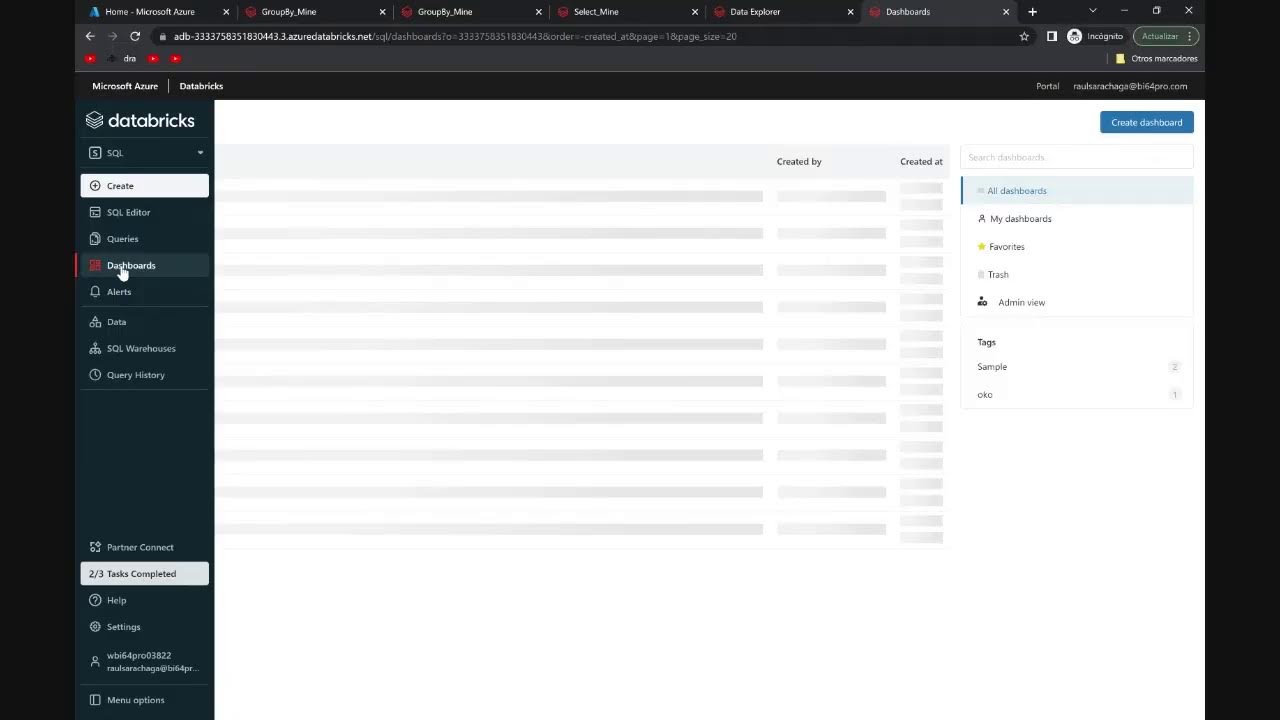Show Favorites dashboards
Viewport: 1280px width, 720px height.
click(1077, 247)
